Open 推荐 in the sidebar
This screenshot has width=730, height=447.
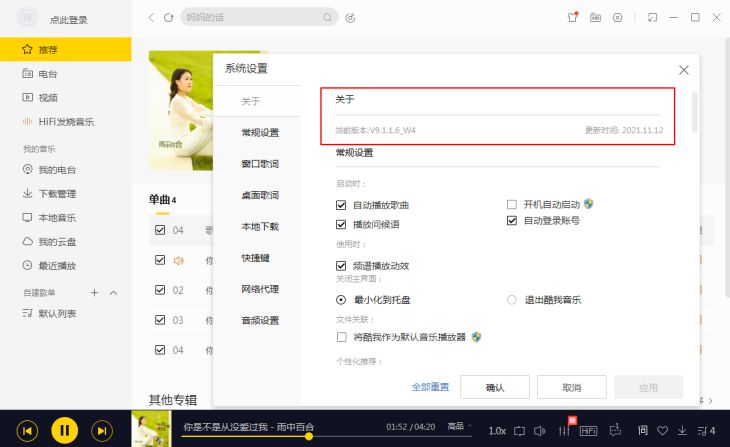click(66, 49)
